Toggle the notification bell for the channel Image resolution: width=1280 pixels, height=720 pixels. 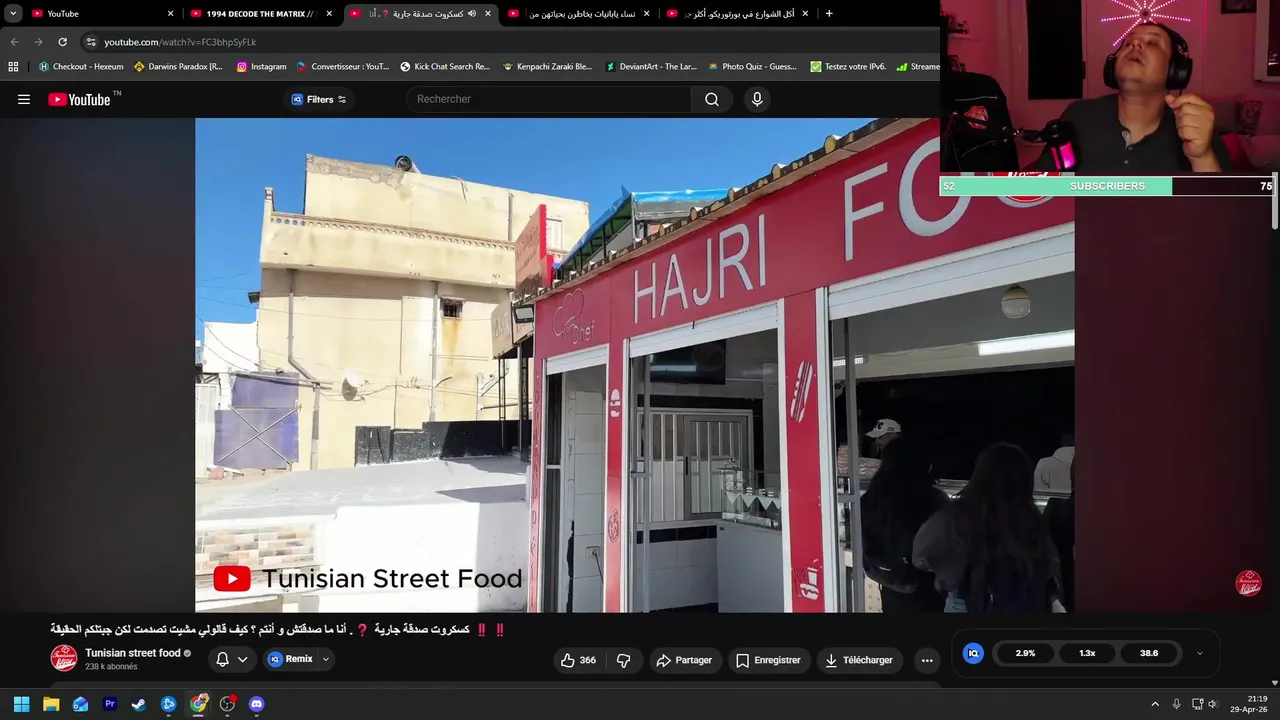(222, 660)
